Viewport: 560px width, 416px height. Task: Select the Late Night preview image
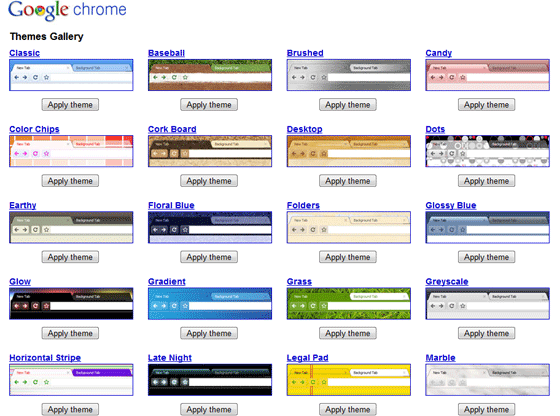pos(210,380)
